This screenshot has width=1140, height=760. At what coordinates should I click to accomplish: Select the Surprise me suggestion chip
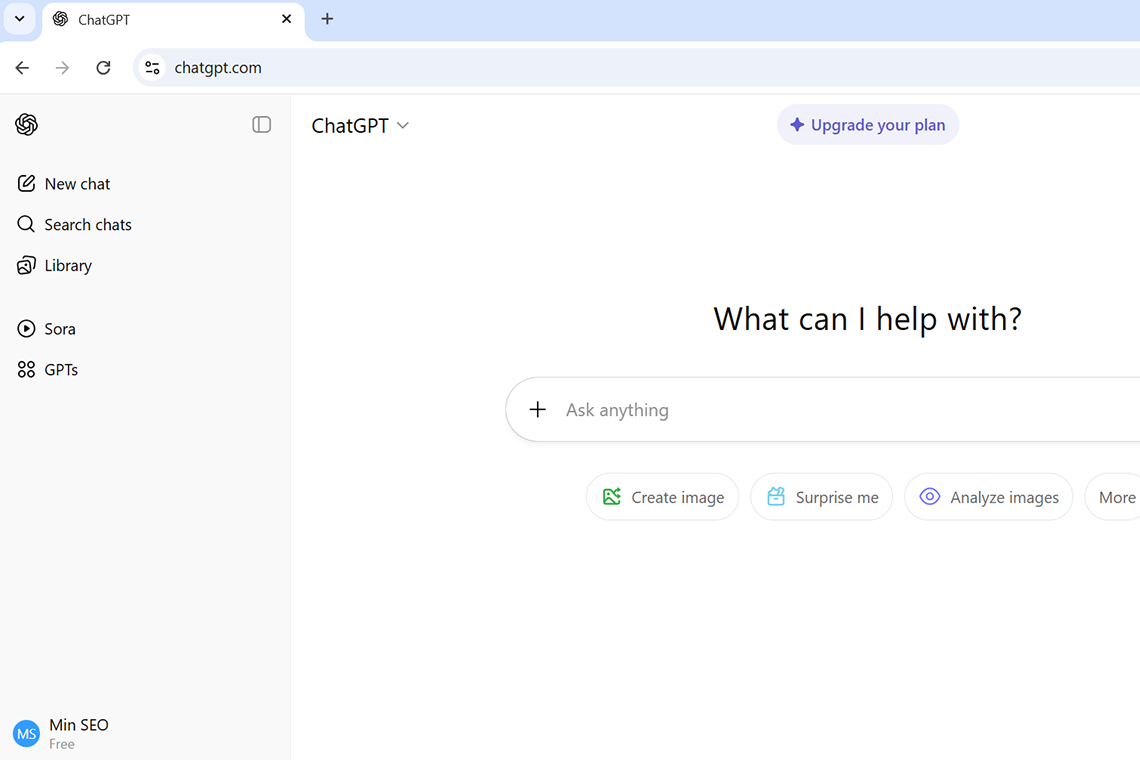821,497
